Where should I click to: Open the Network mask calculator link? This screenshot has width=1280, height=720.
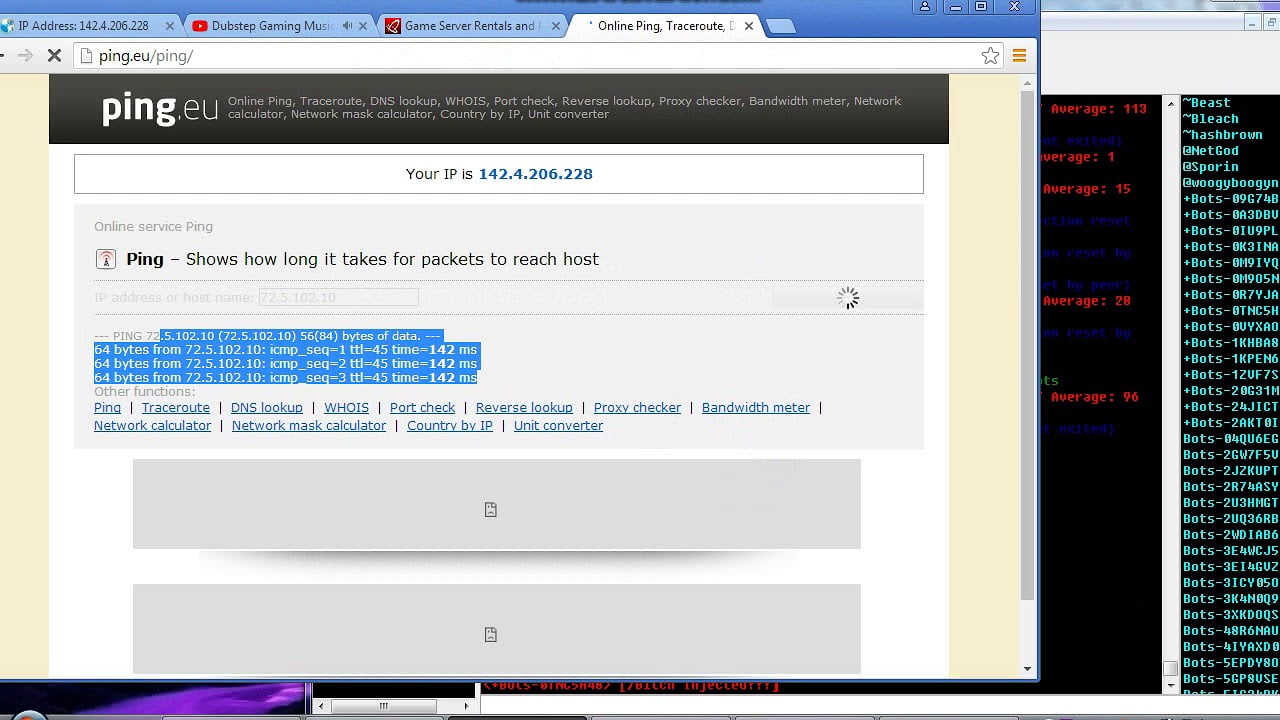point(309,426)
